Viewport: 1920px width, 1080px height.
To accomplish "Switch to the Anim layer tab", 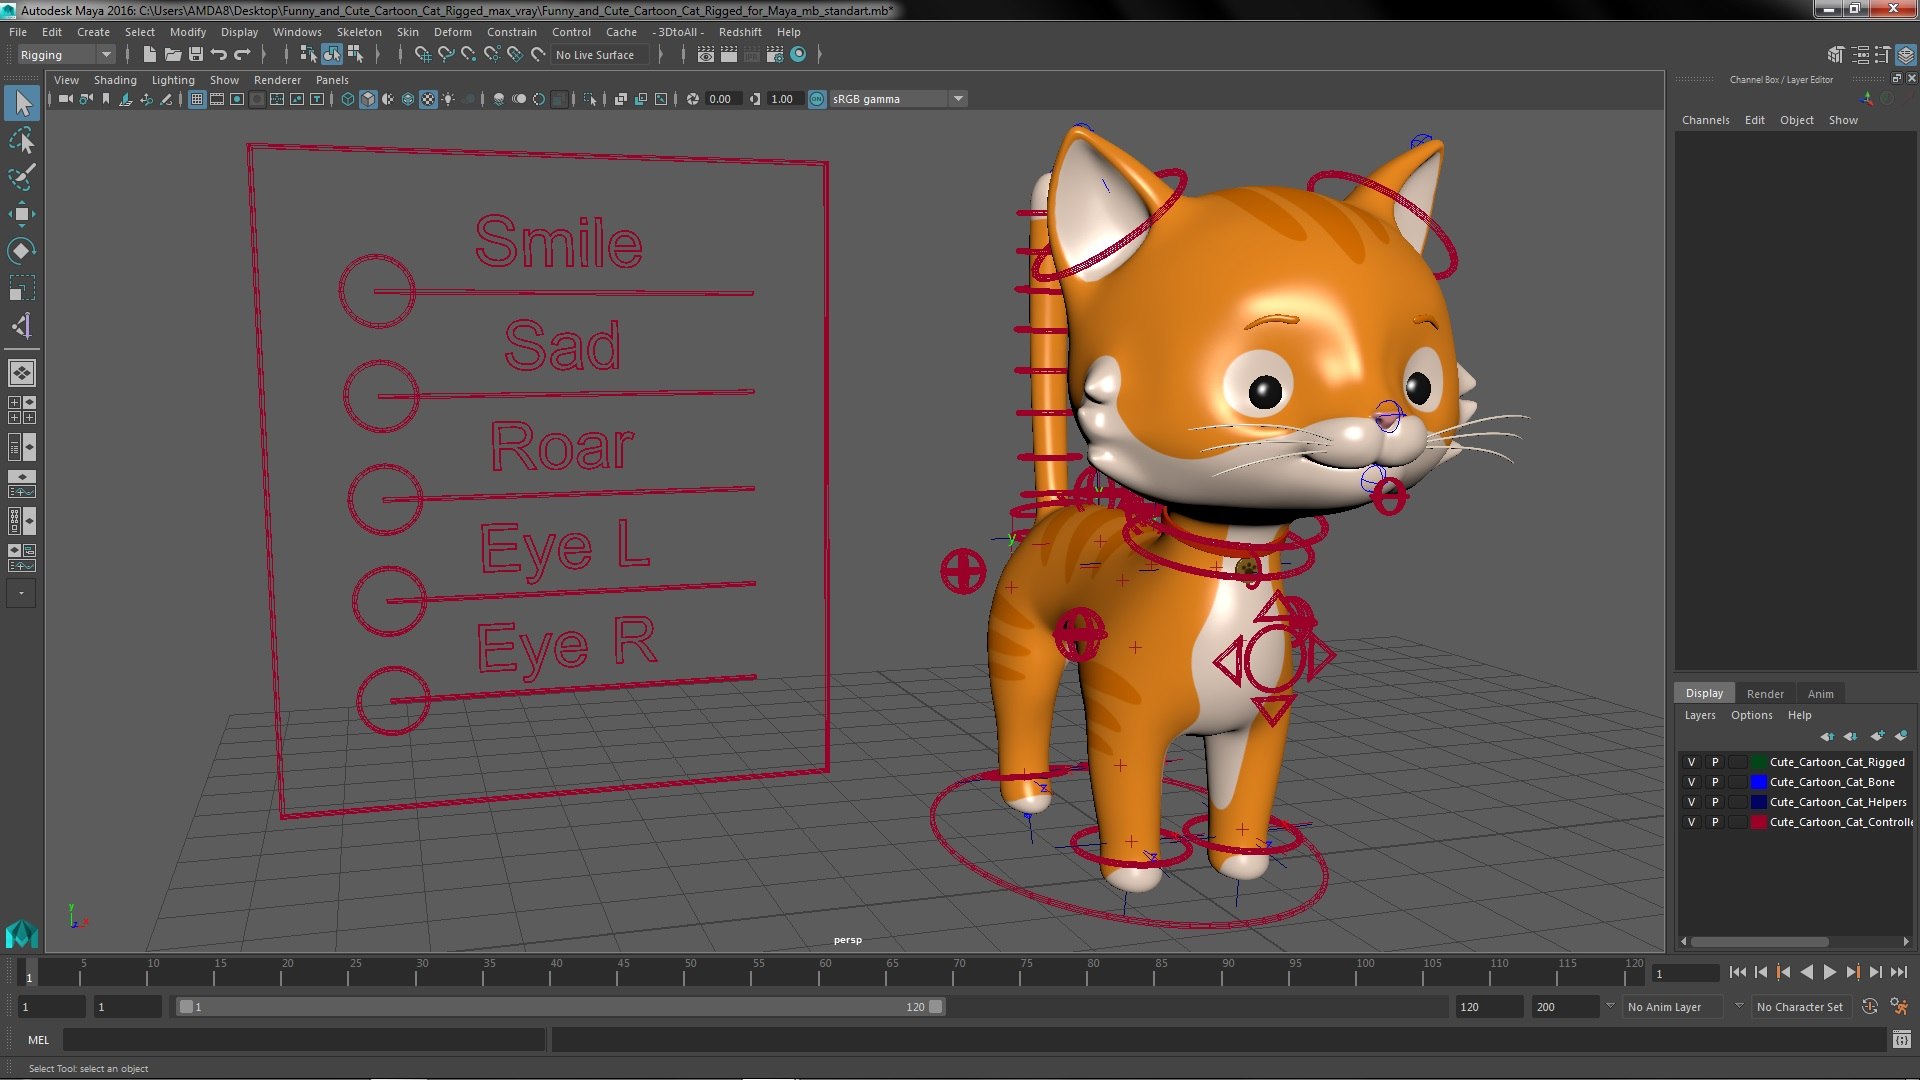I will tap(1820, 693).
